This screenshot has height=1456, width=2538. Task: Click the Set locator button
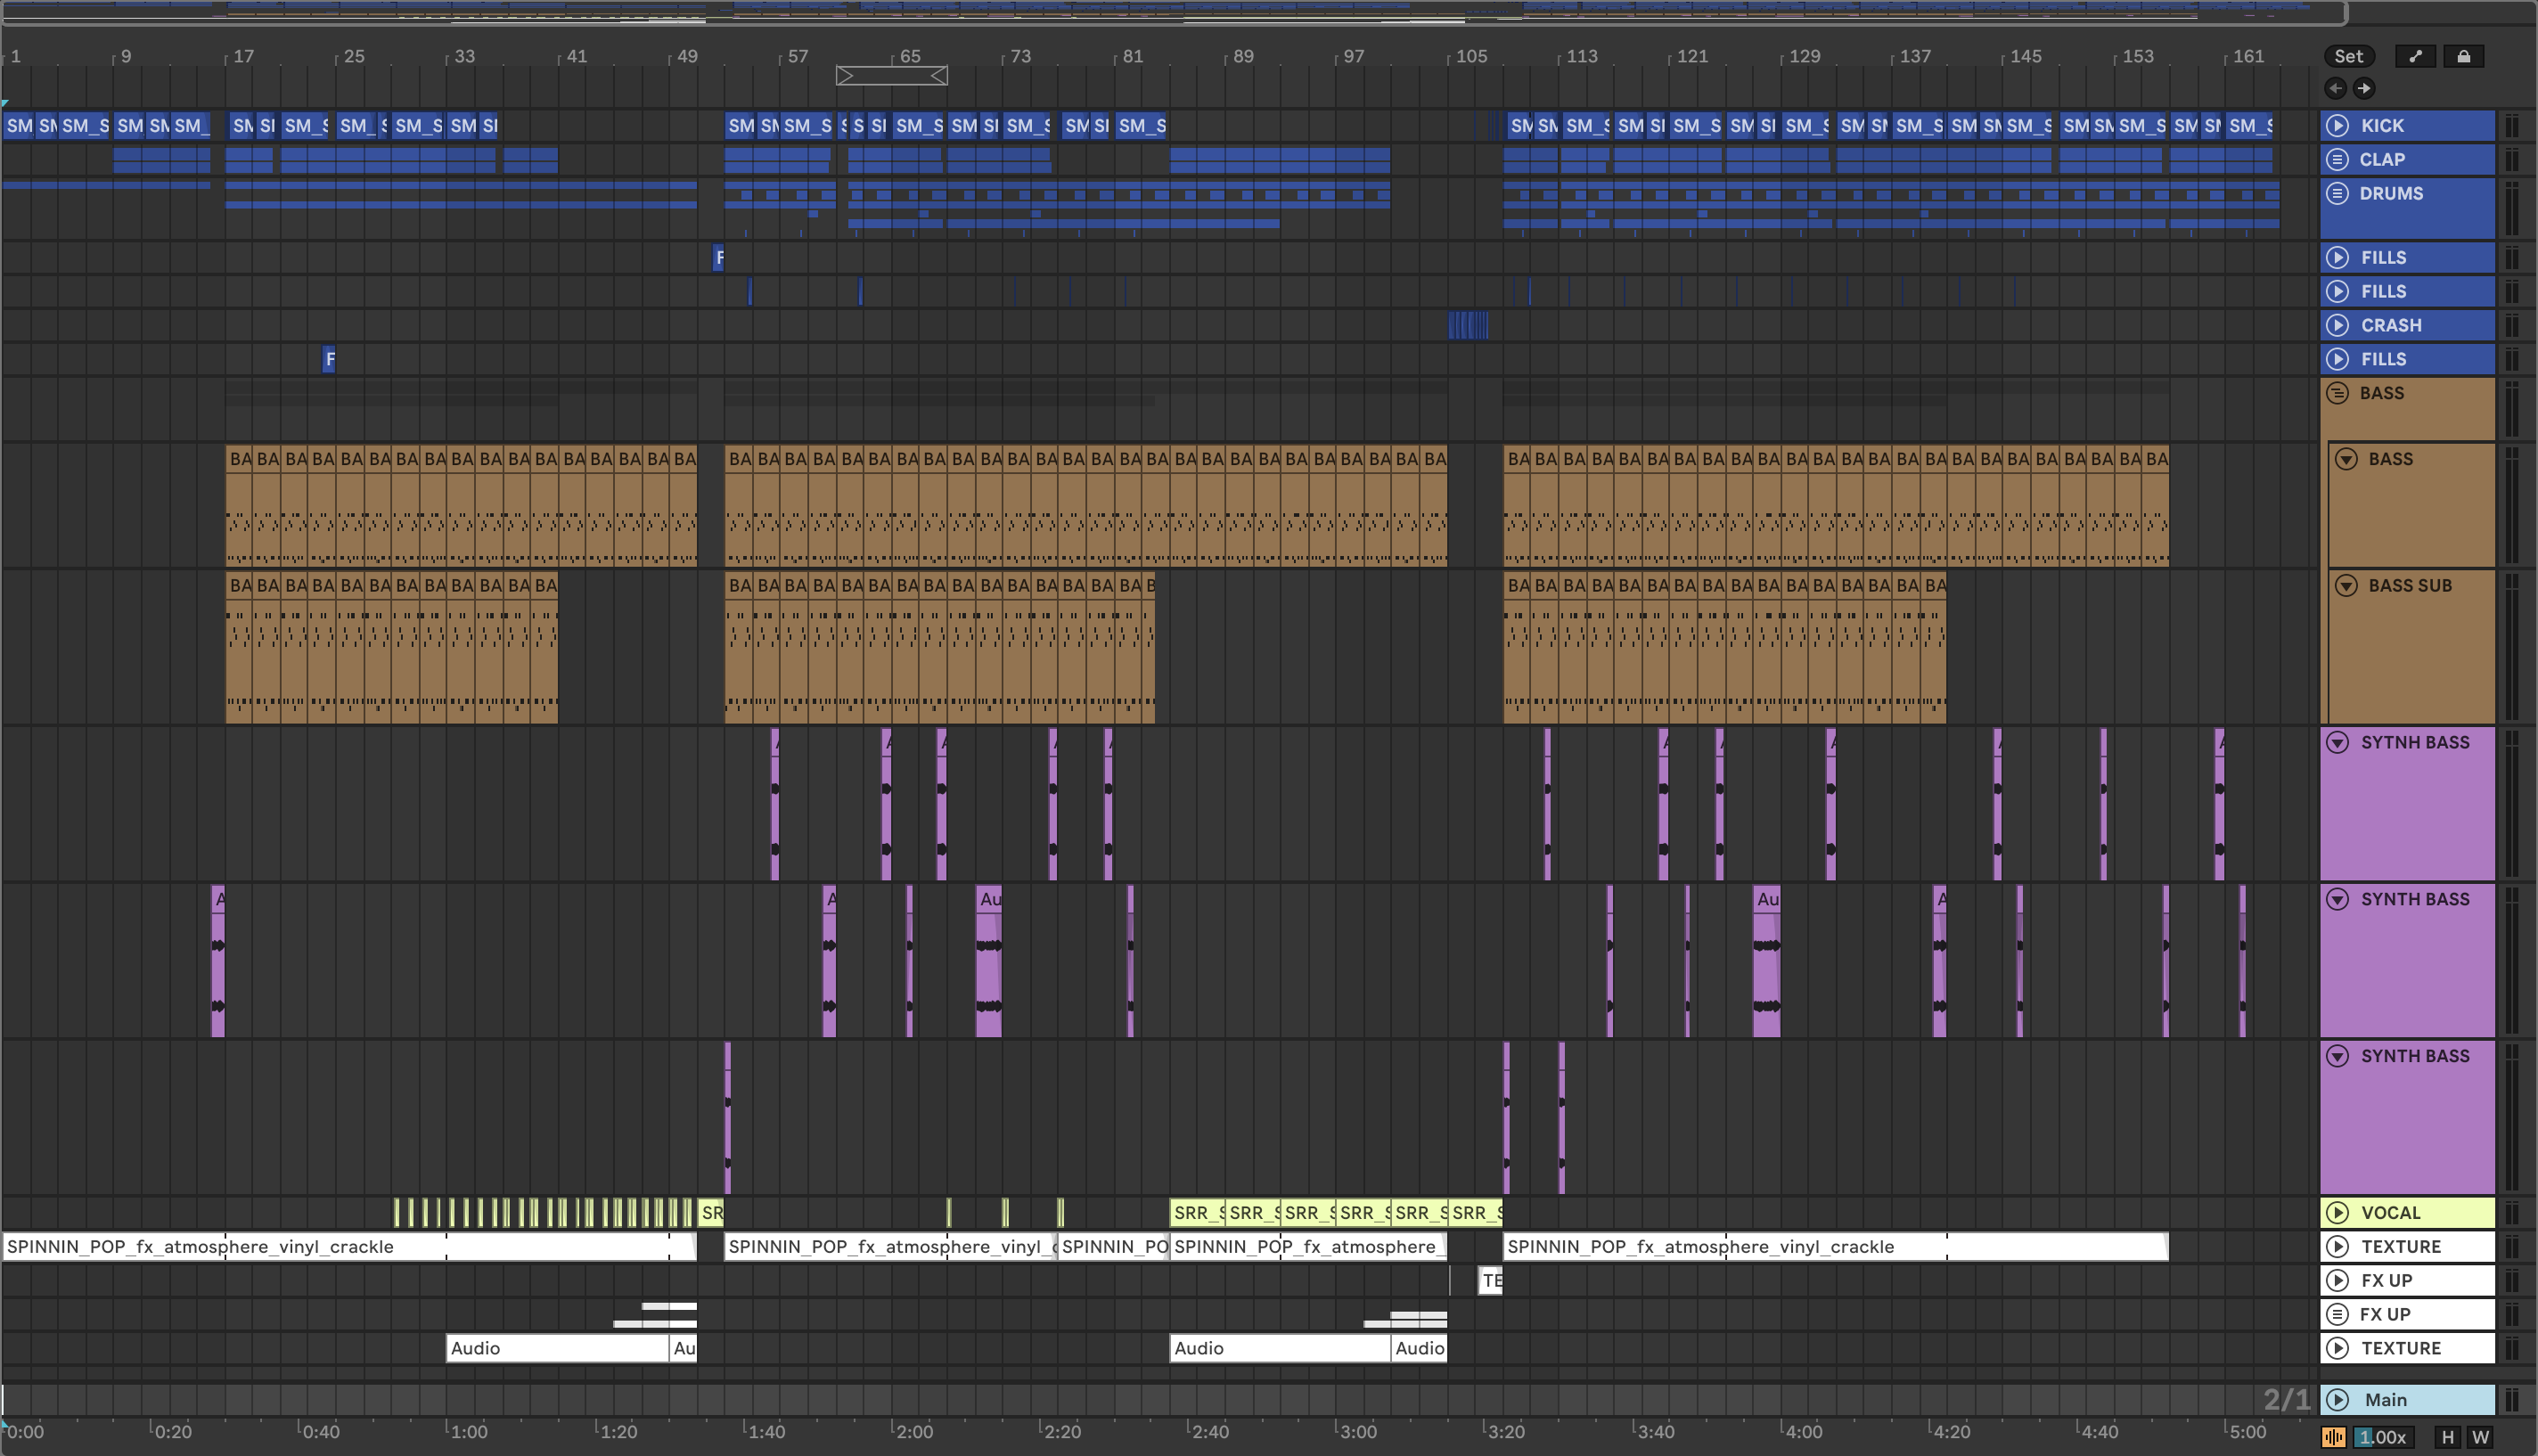point(2347,57)
